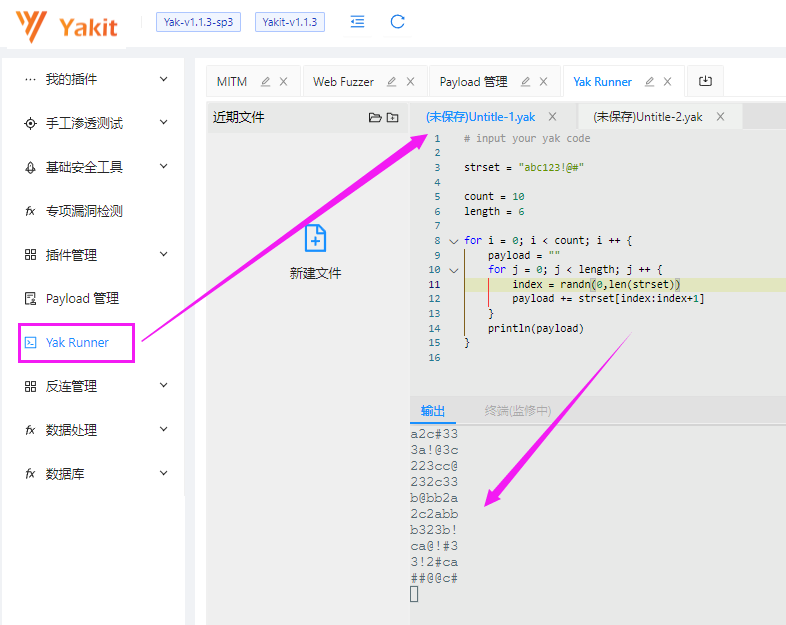This screenshot has height=625, width=786.
Task: Click the 近期文件 panel header text
Action: pos(239,117)
